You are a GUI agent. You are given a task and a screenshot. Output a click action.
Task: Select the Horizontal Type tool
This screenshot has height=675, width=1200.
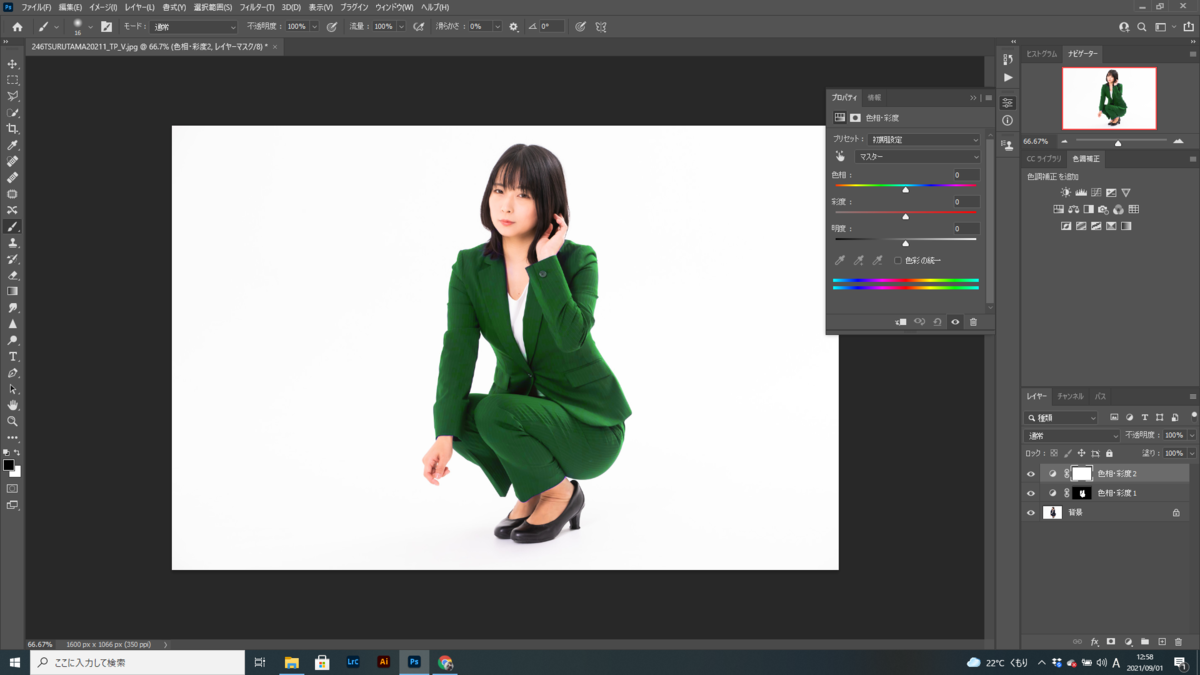click(13, 355)
